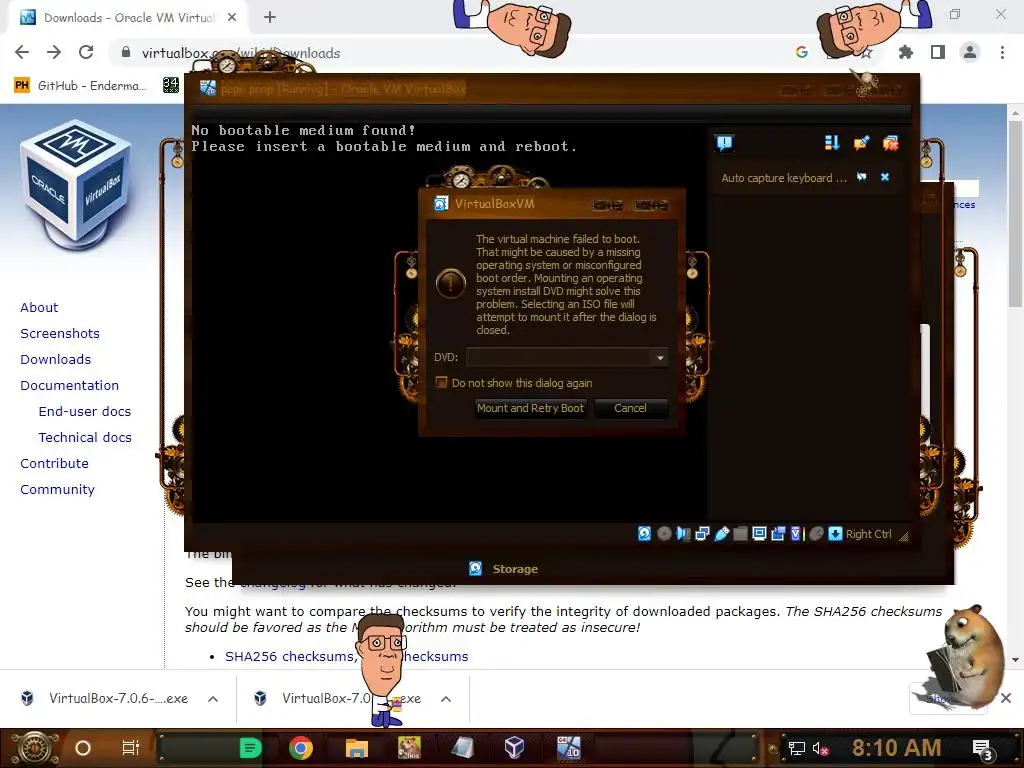Expand options for second VirtualBox-7.0 download item

point(446,699)
